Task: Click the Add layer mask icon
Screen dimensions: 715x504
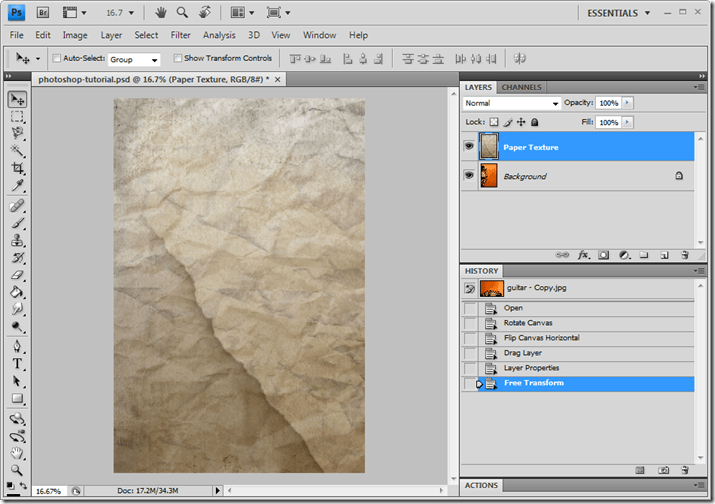Action: coord(604,255)
